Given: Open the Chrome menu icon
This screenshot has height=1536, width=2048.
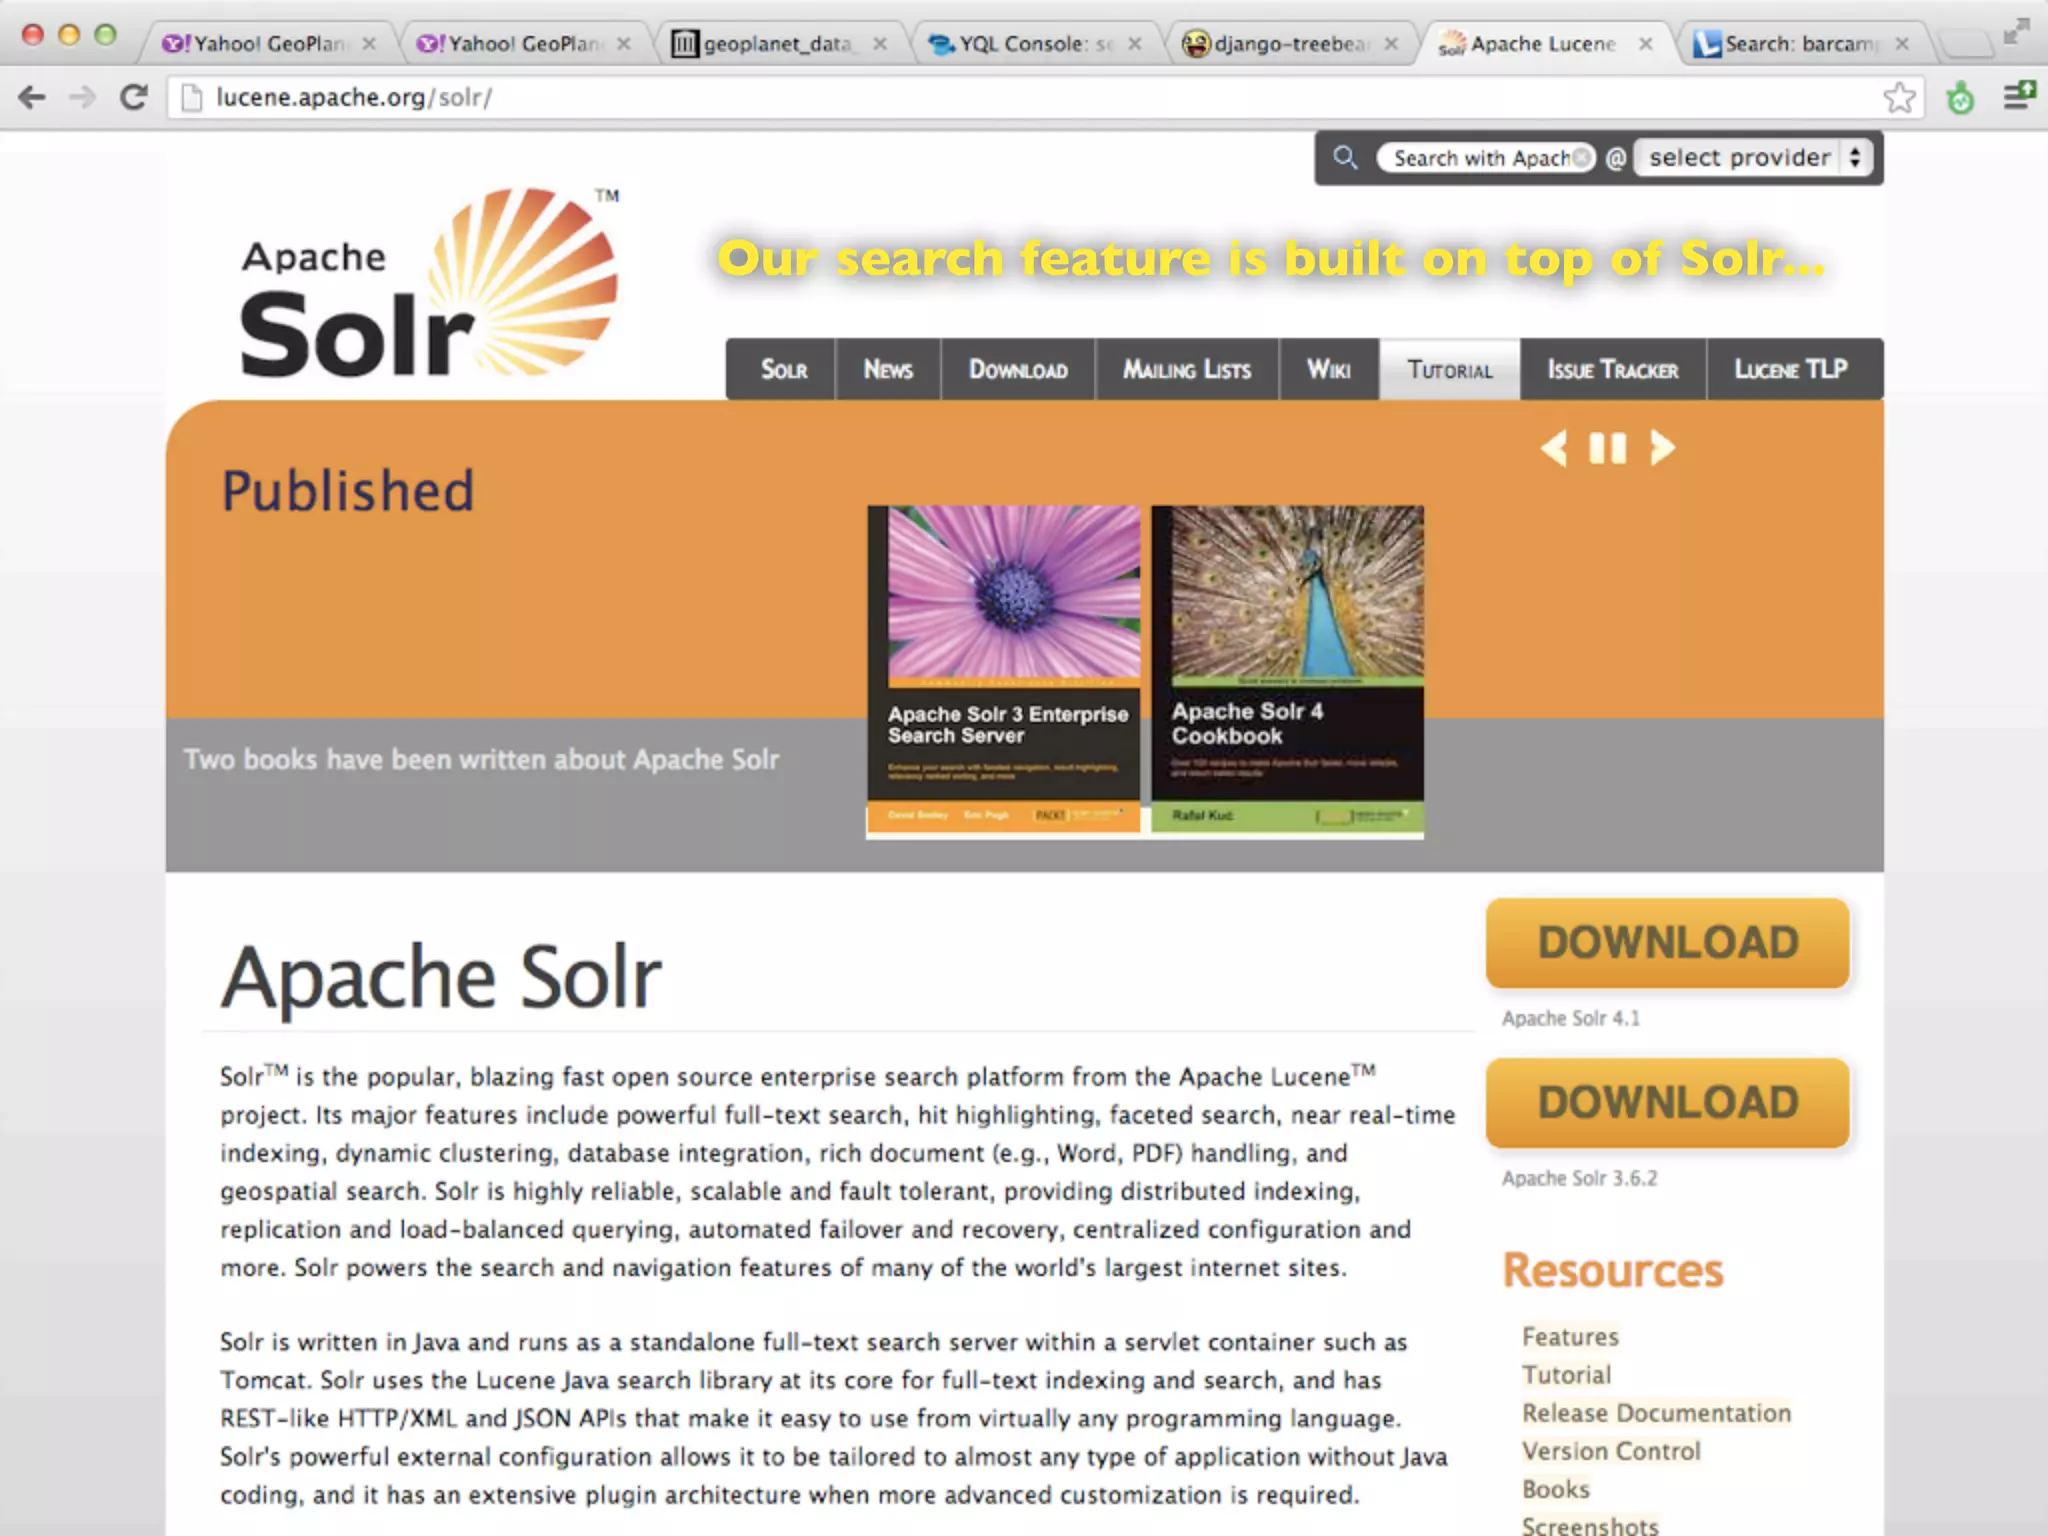Looking at the screenshot, I should [x=2019, y=96].
